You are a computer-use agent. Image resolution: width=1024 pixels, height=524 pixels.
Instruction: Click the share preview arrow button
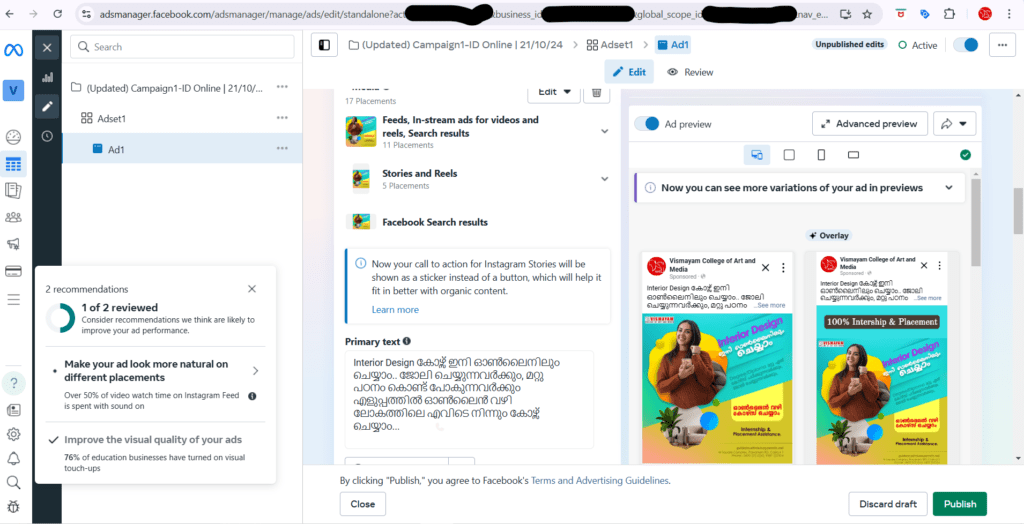[x=954, y=123]
